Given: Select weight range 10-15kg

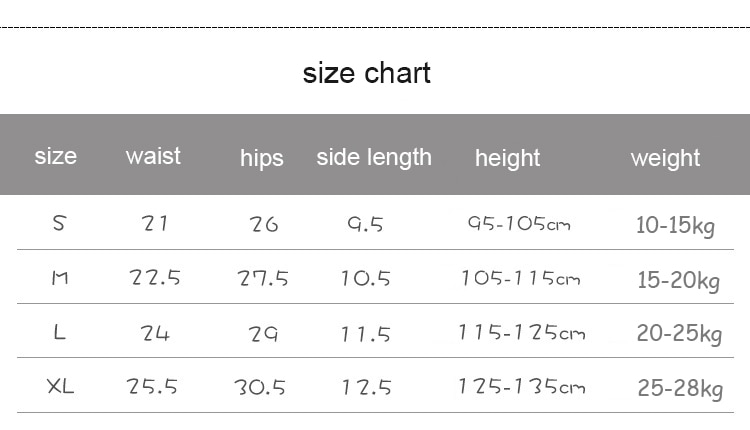Looking at the screenshot, I should coord(675,226).
